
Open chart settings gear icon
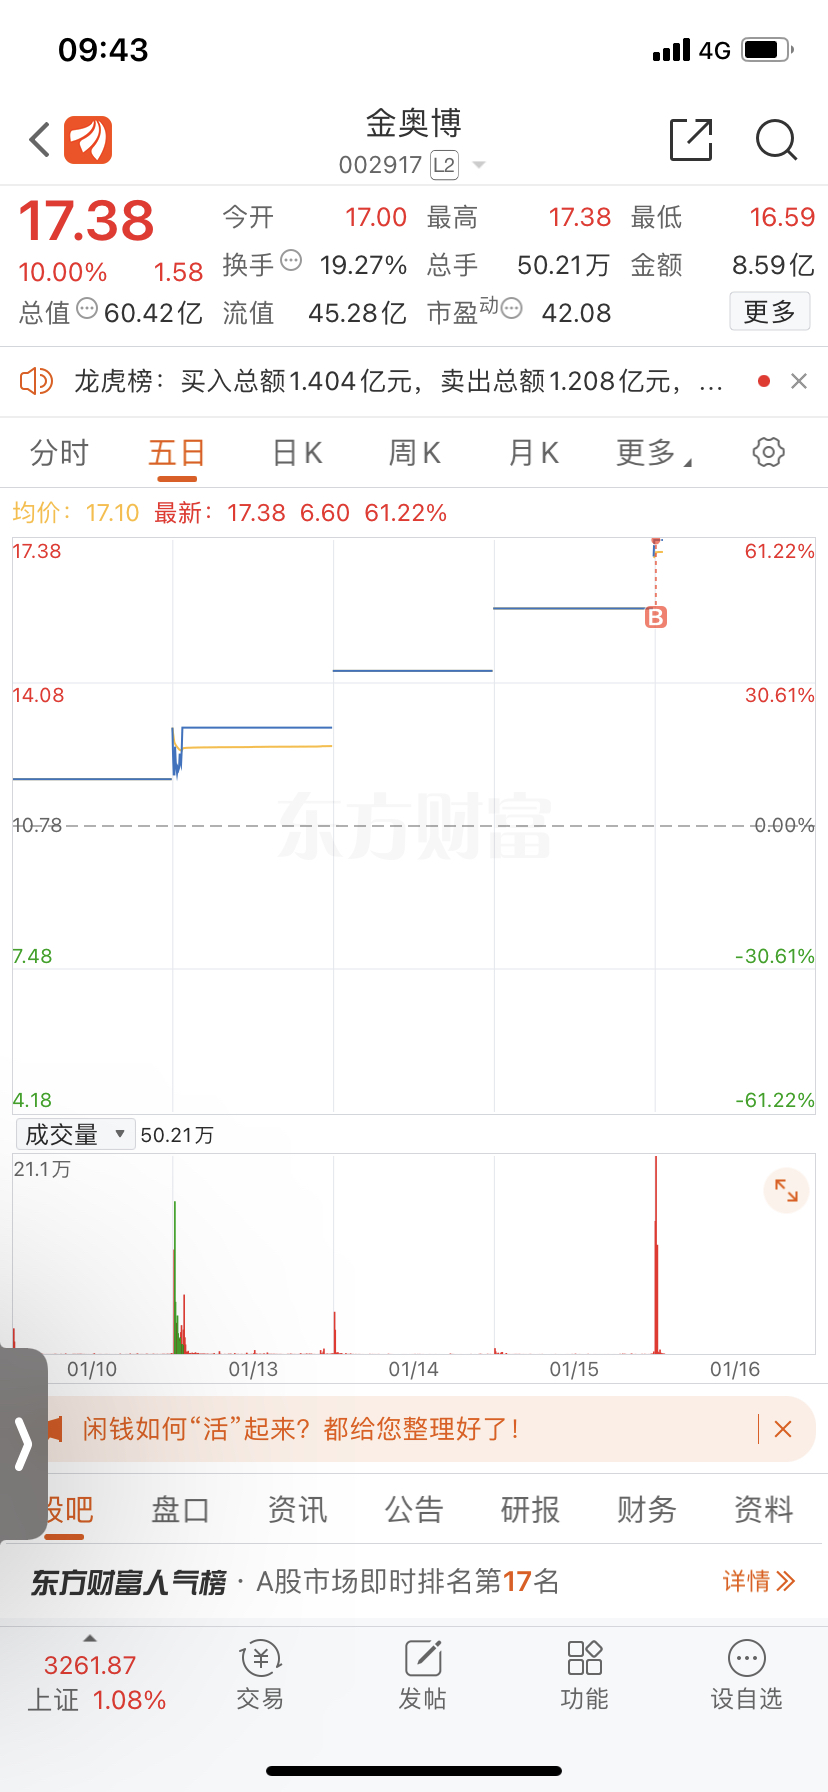pos(768,452)
